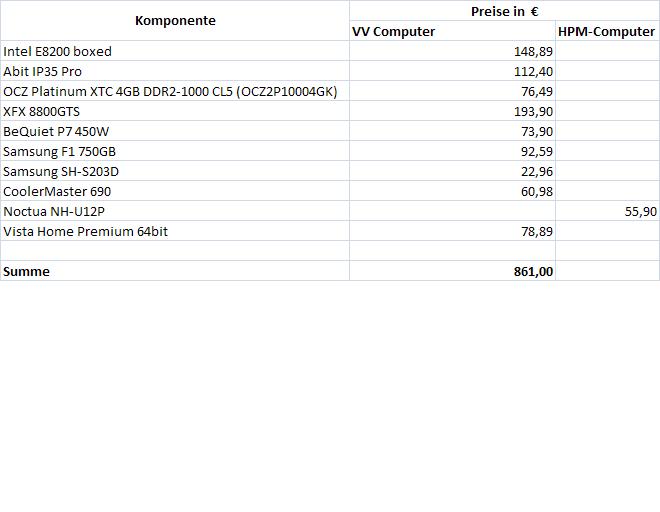Select the 861,00 total cell

pyautogui.click(x=452, y=271)
